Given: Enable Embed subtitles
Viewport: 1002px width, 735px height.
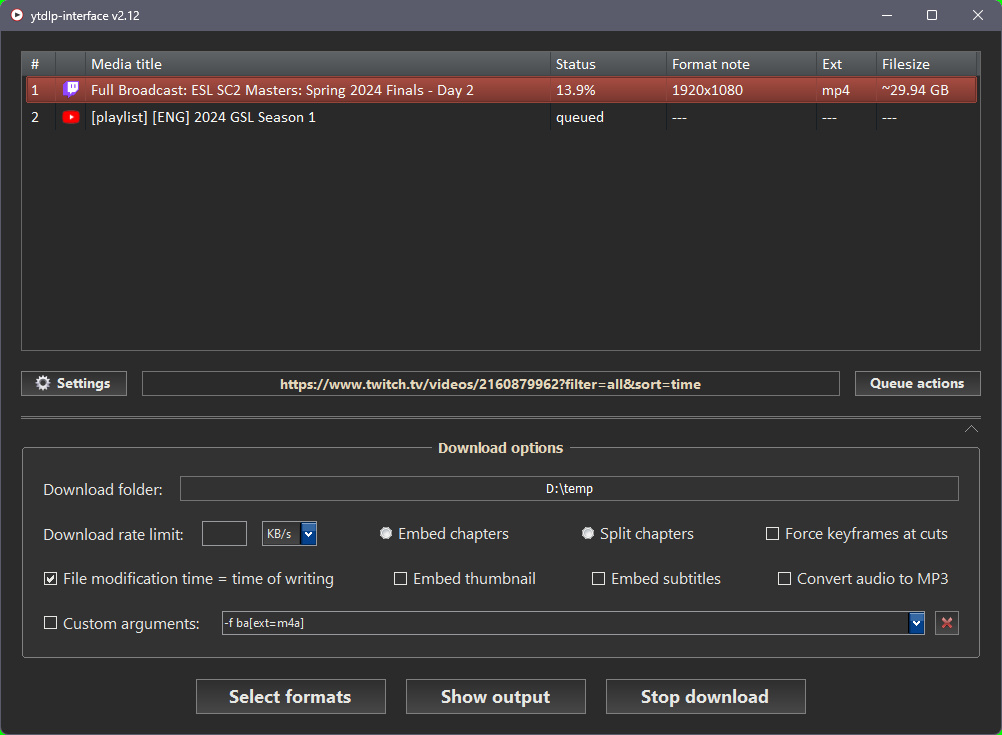Looking at the screenshot, I should 598,578.
